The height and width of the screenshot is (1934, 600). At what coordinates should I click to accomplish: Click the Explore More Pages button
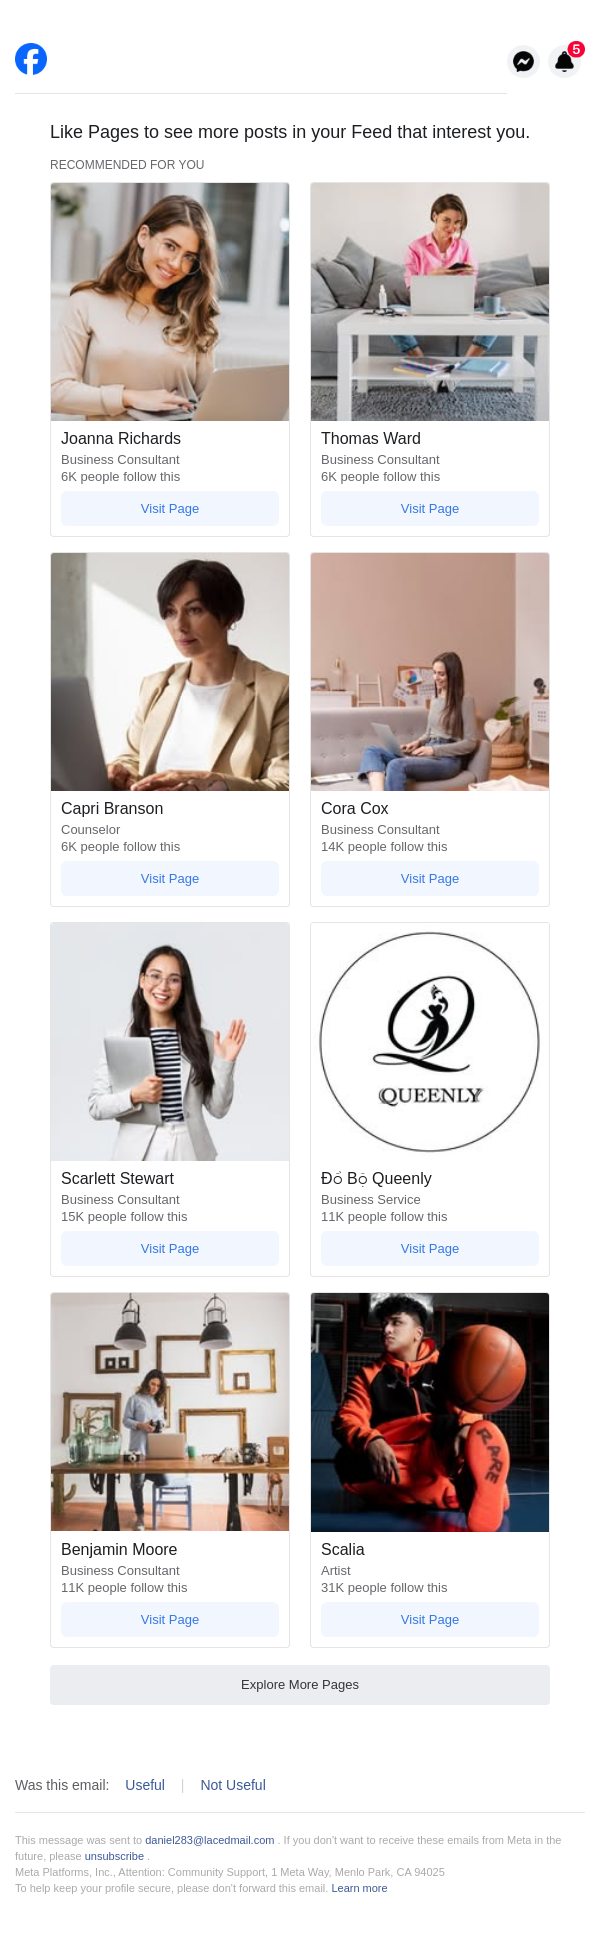(300, 1685)
